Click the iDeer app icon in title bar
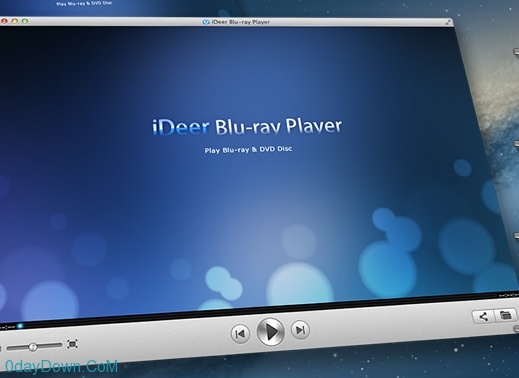 pyautogui.click(x=206, y=22)
